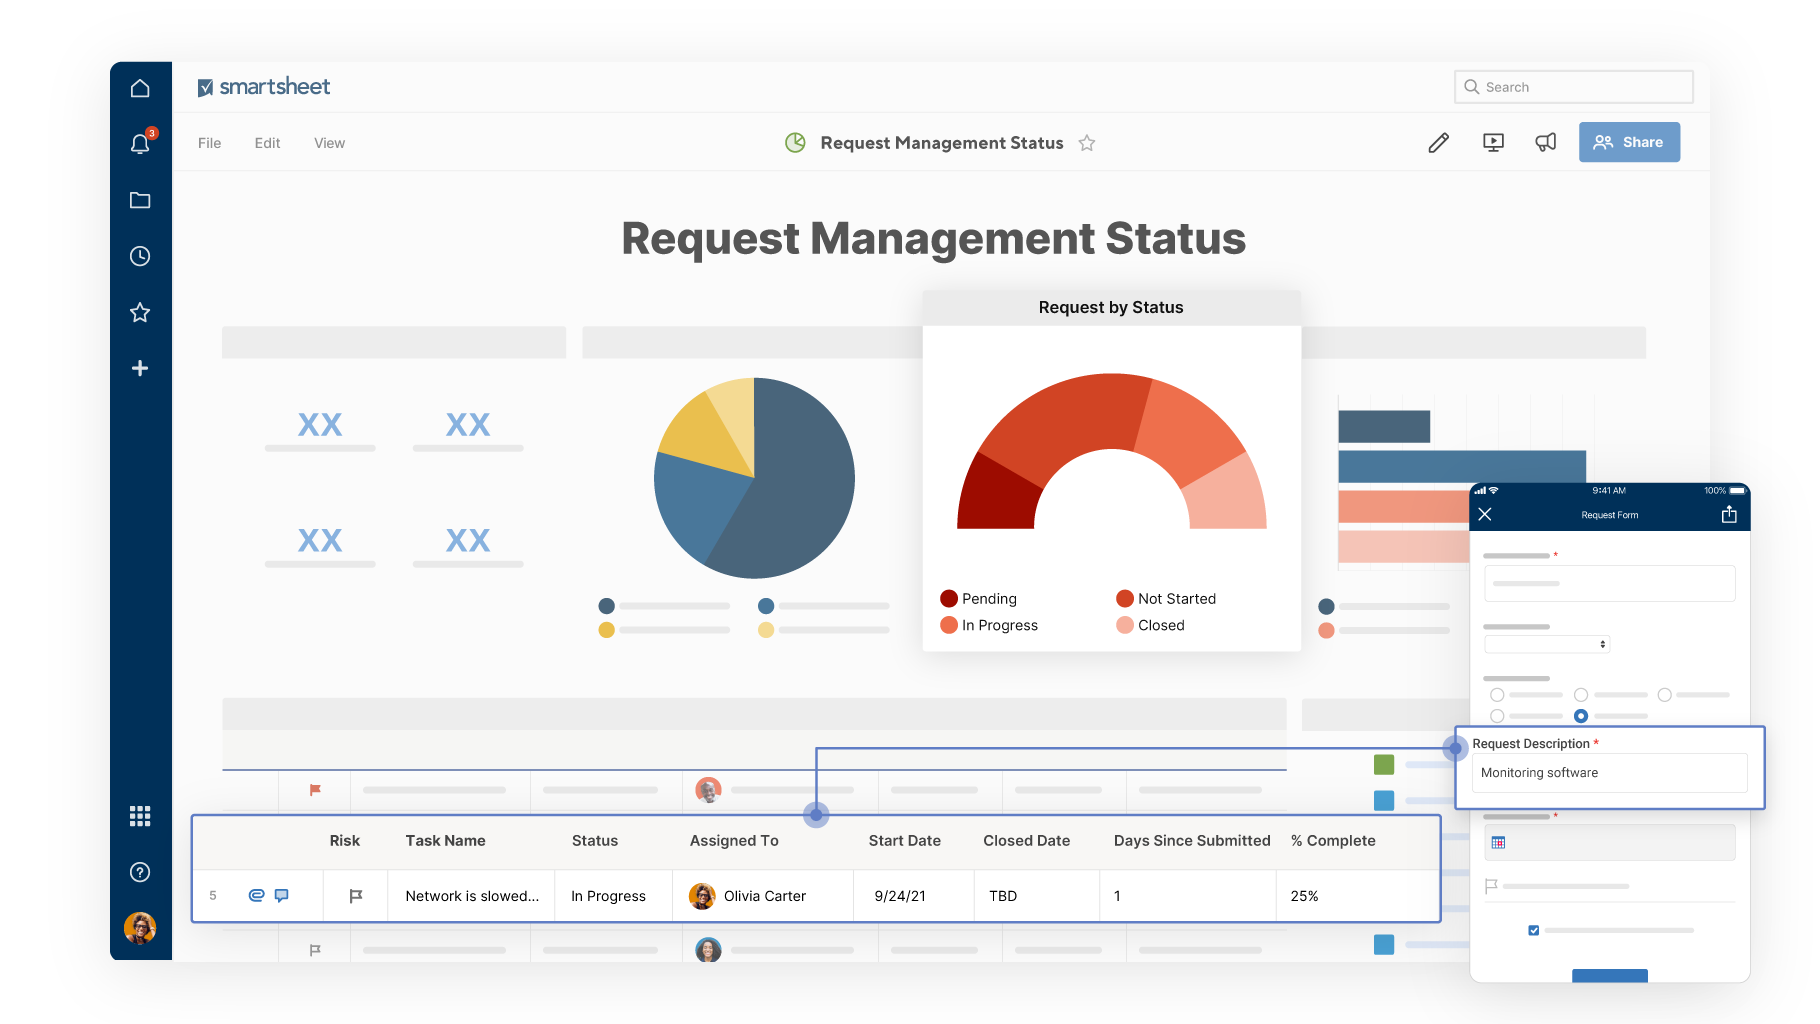Select the filled radio button in form
Image resolution: width=1820 pixels, height=1024 pixels.
(1581, 716)
